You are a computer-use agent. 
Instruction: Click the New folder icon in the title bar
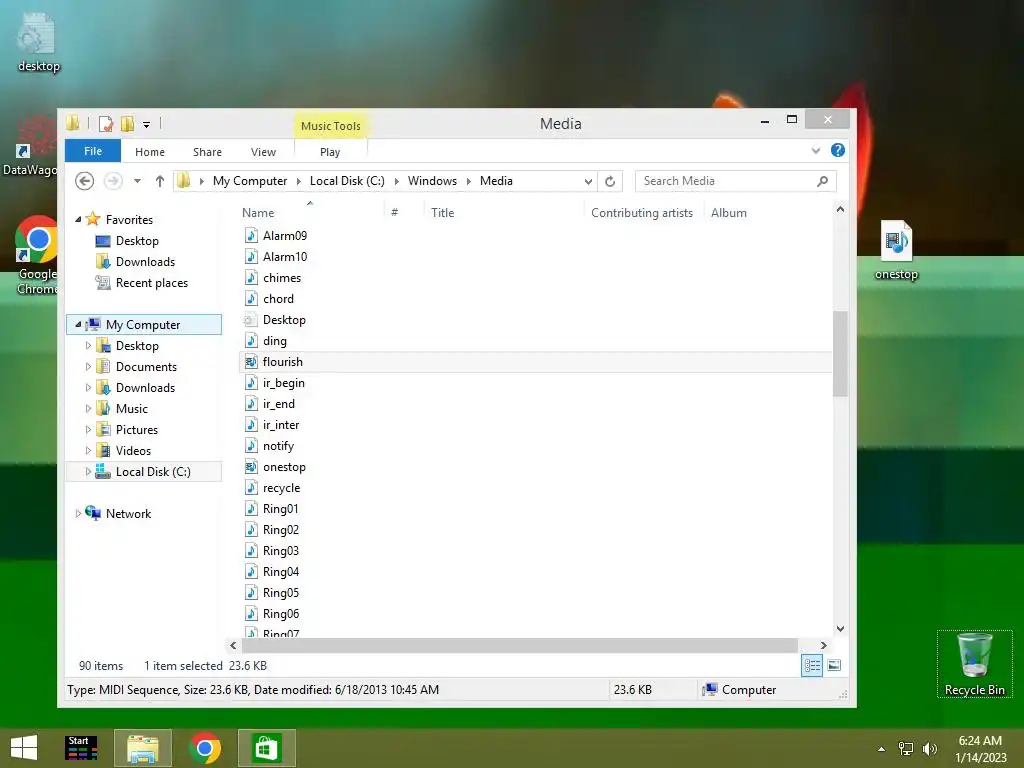[x=127, y=123]
